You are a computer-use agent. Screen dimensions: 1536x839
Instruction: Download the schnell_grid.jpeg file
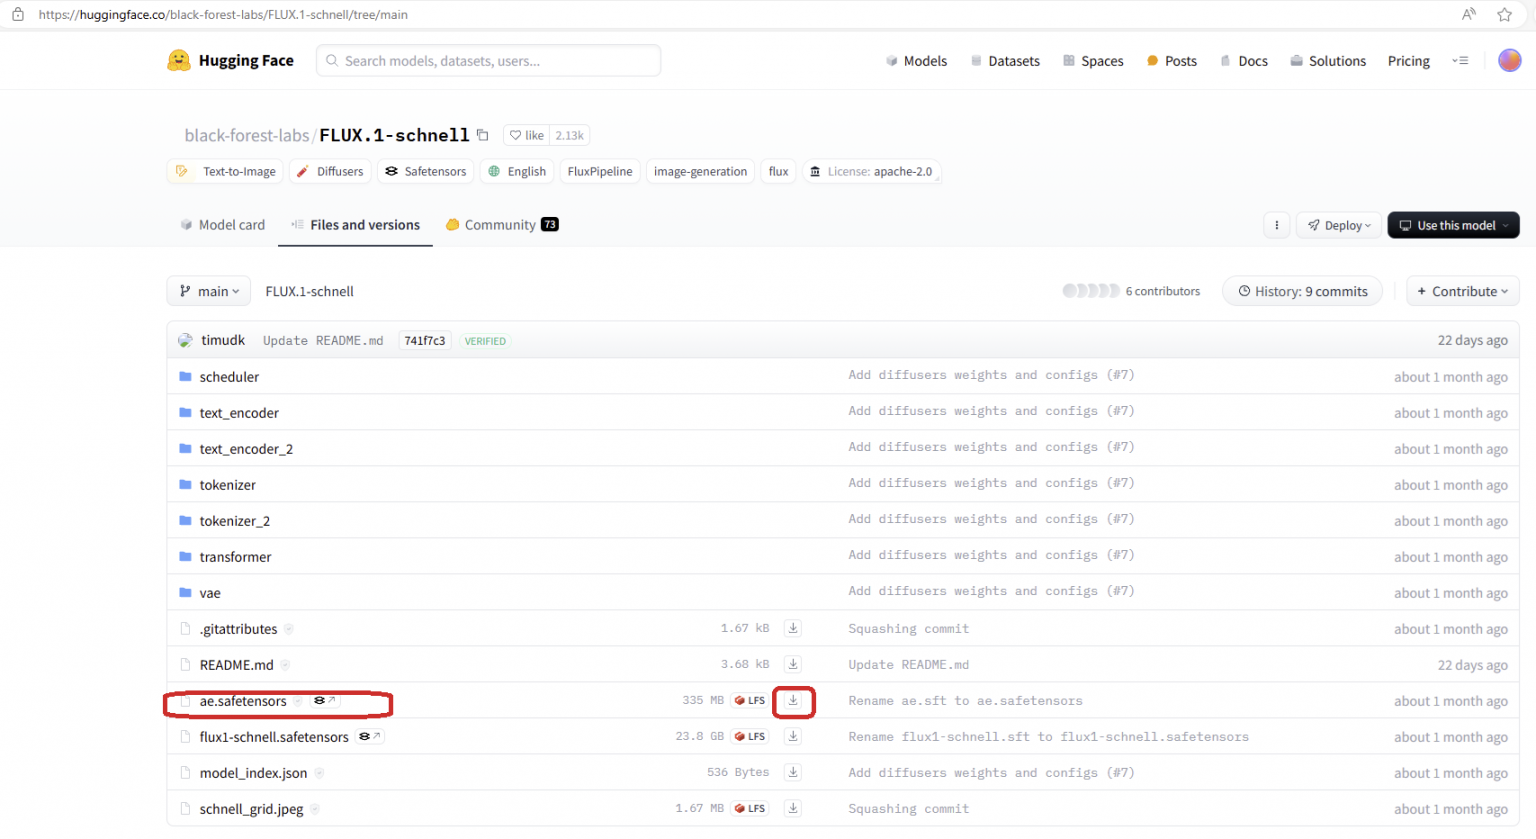(x=793, y=809)
